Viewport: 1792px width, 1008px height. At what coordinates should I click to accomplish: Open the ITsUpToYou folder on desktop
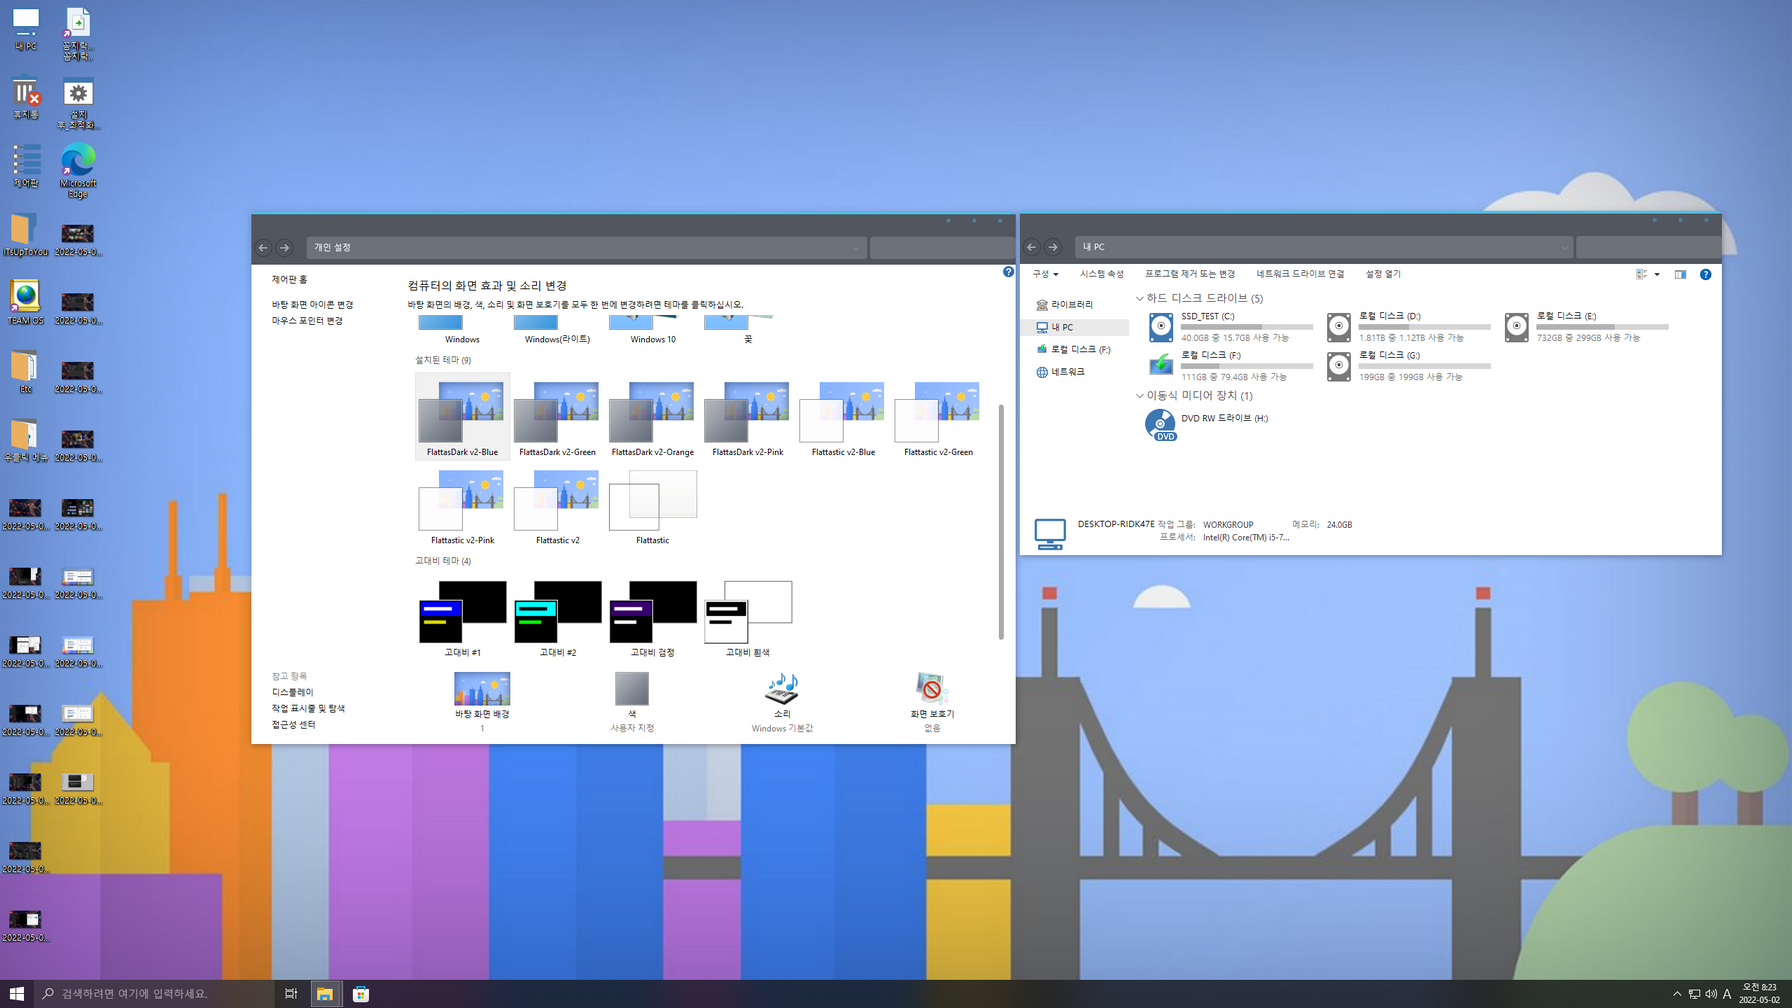pyautogui.click(x=25, y=236)
